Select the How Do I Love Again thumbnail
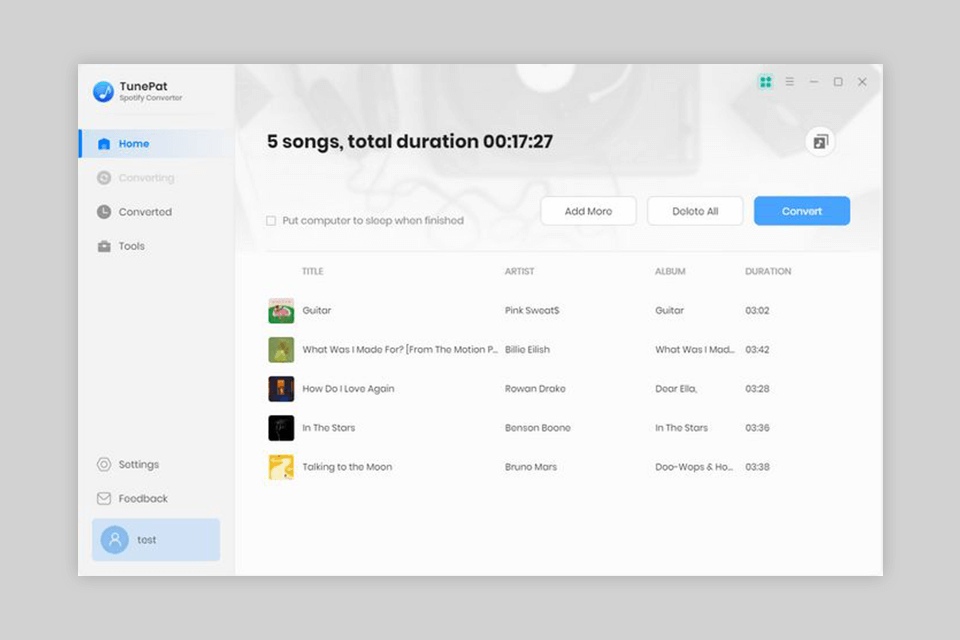The height and width of the screenshot is (640, 960). [281, 389]
